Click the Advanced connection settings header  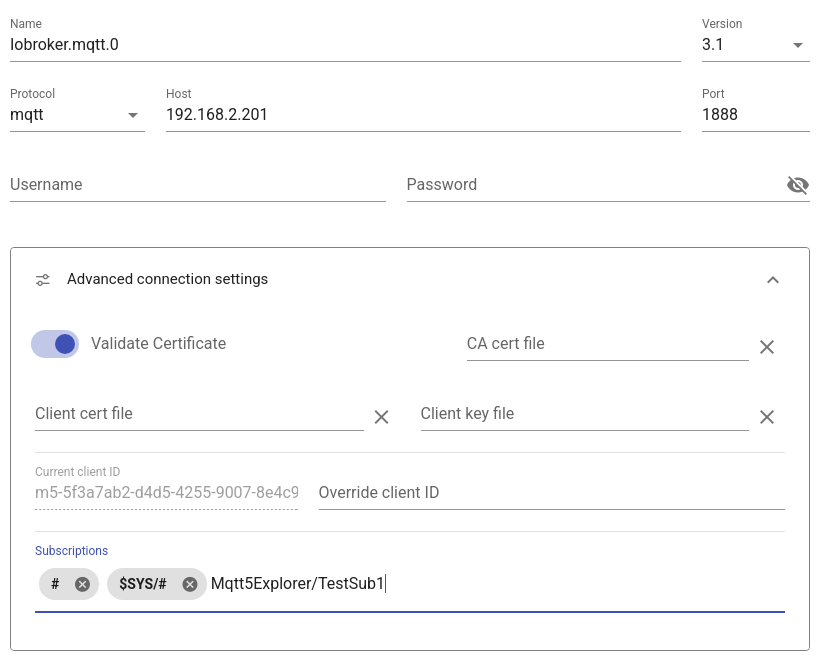167,280
